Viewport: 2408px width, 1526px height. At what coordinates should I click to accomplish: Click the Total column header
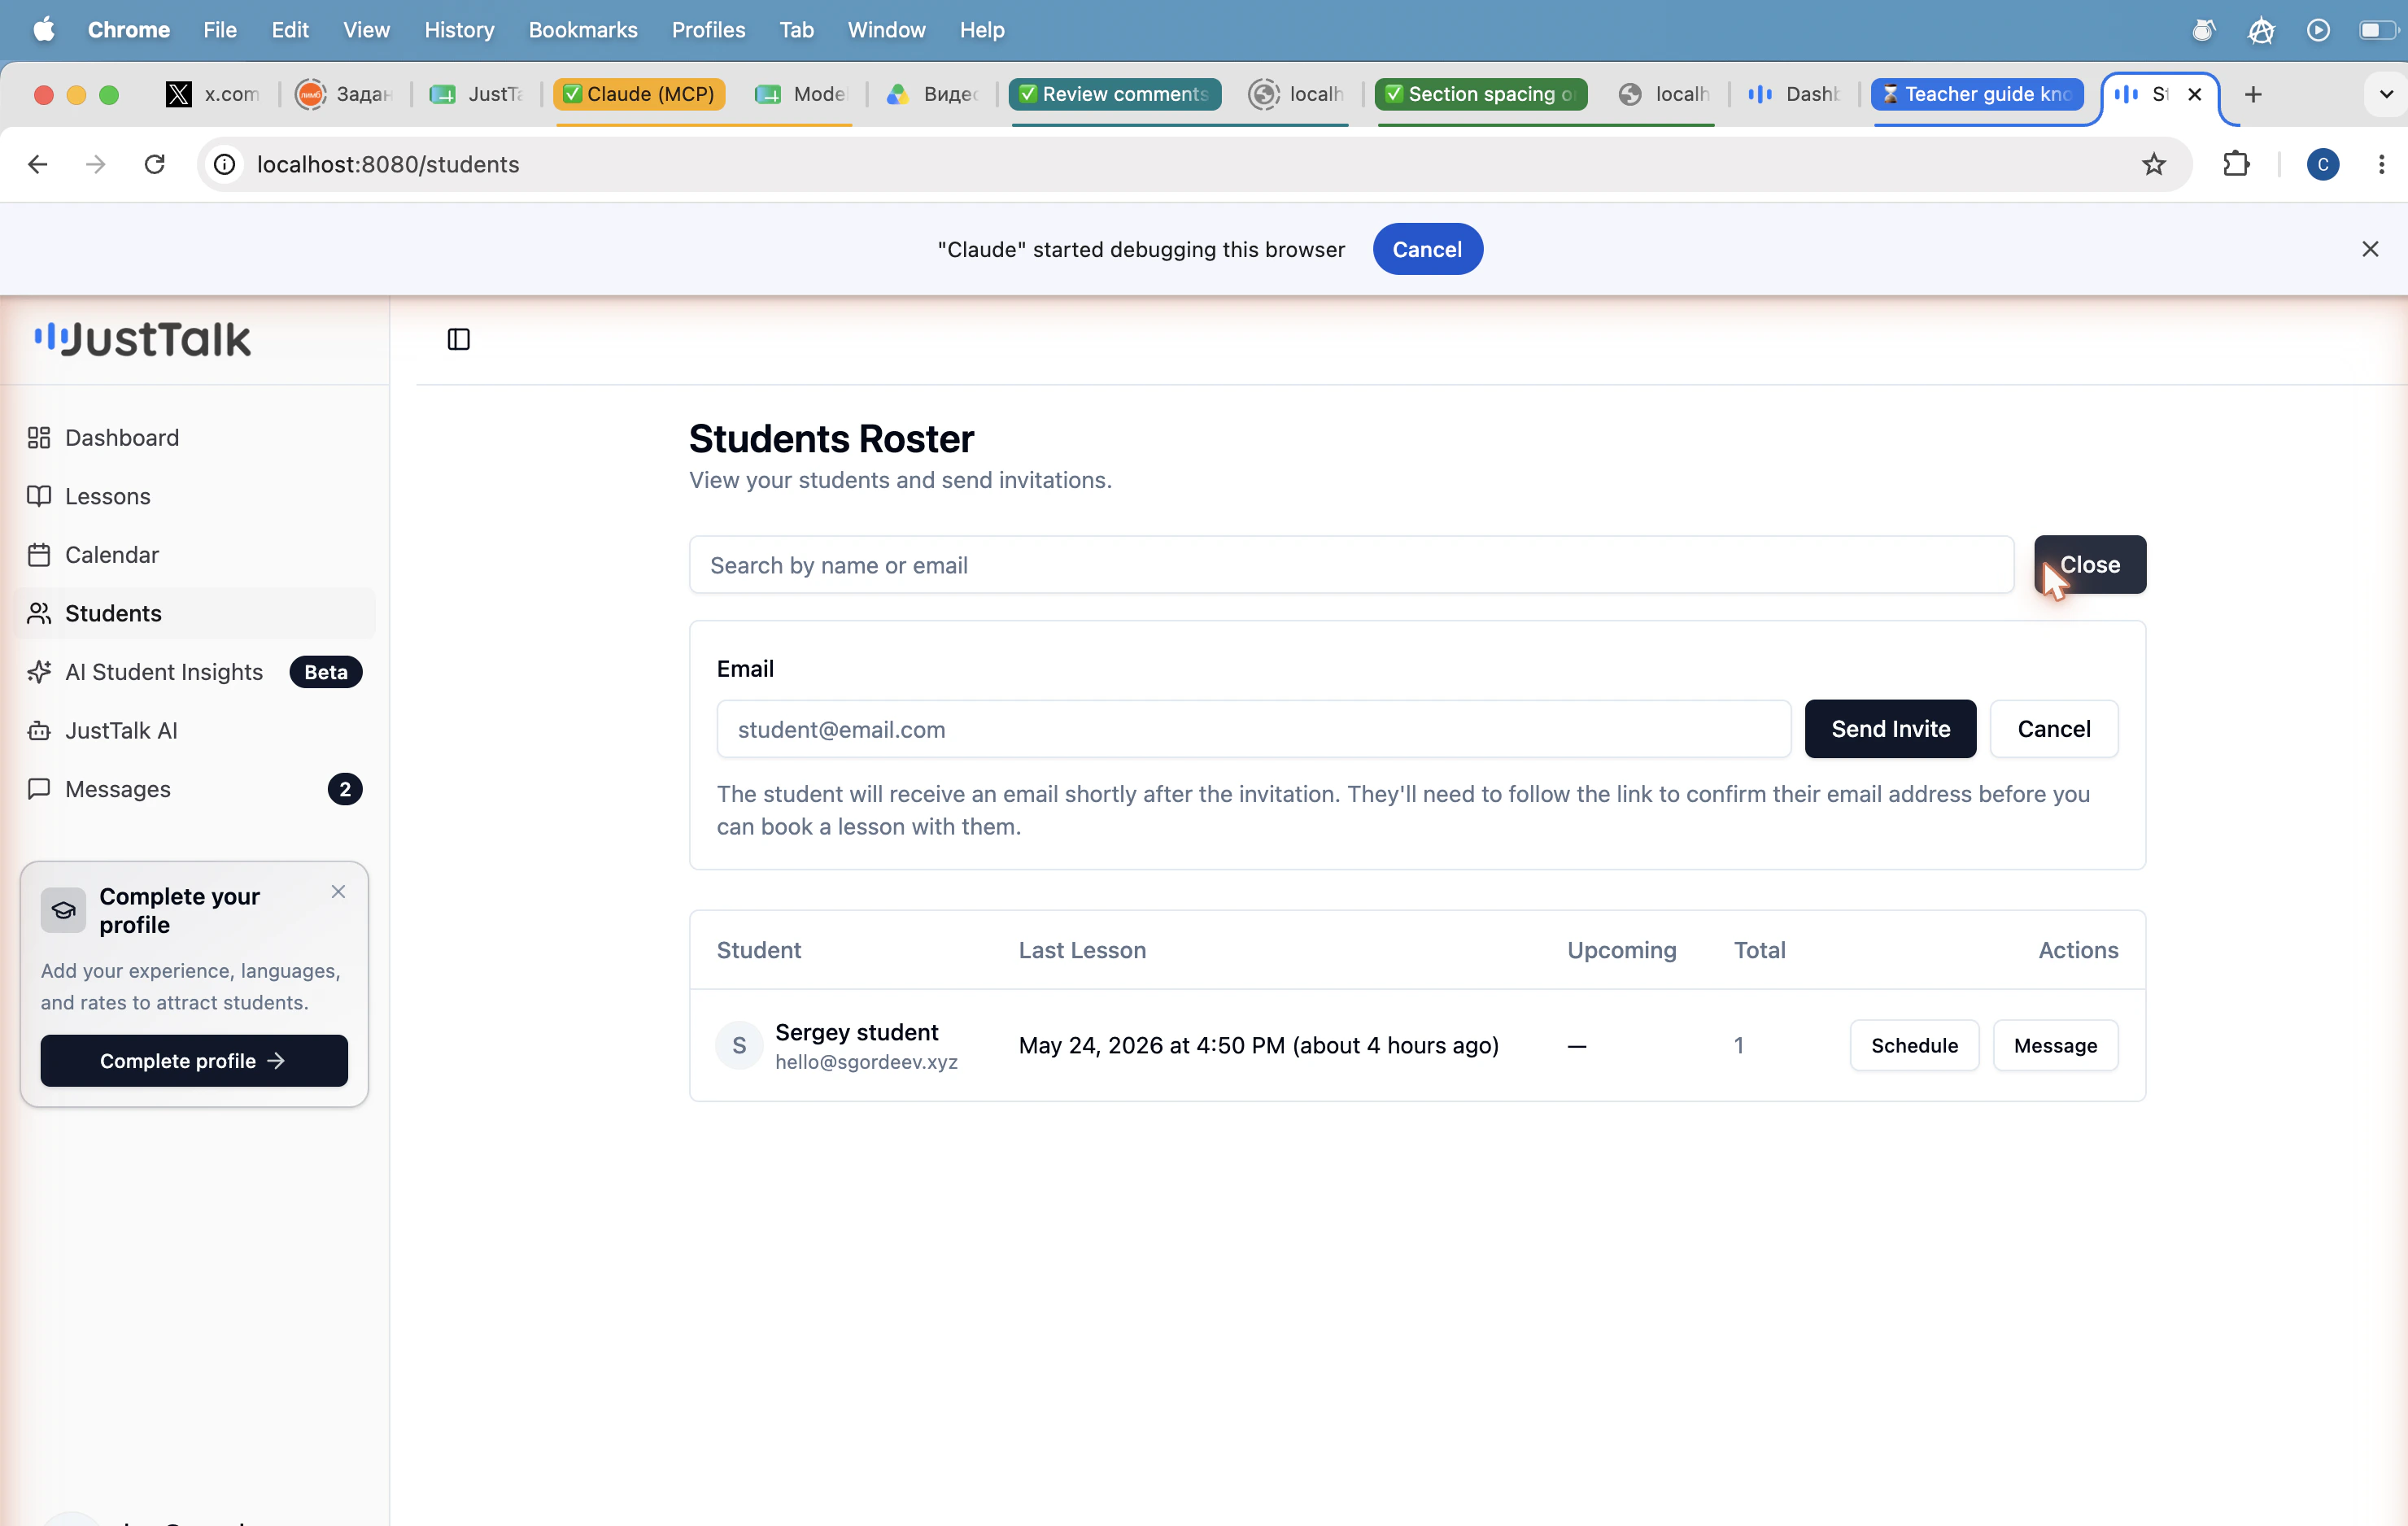pos(1759,950)
